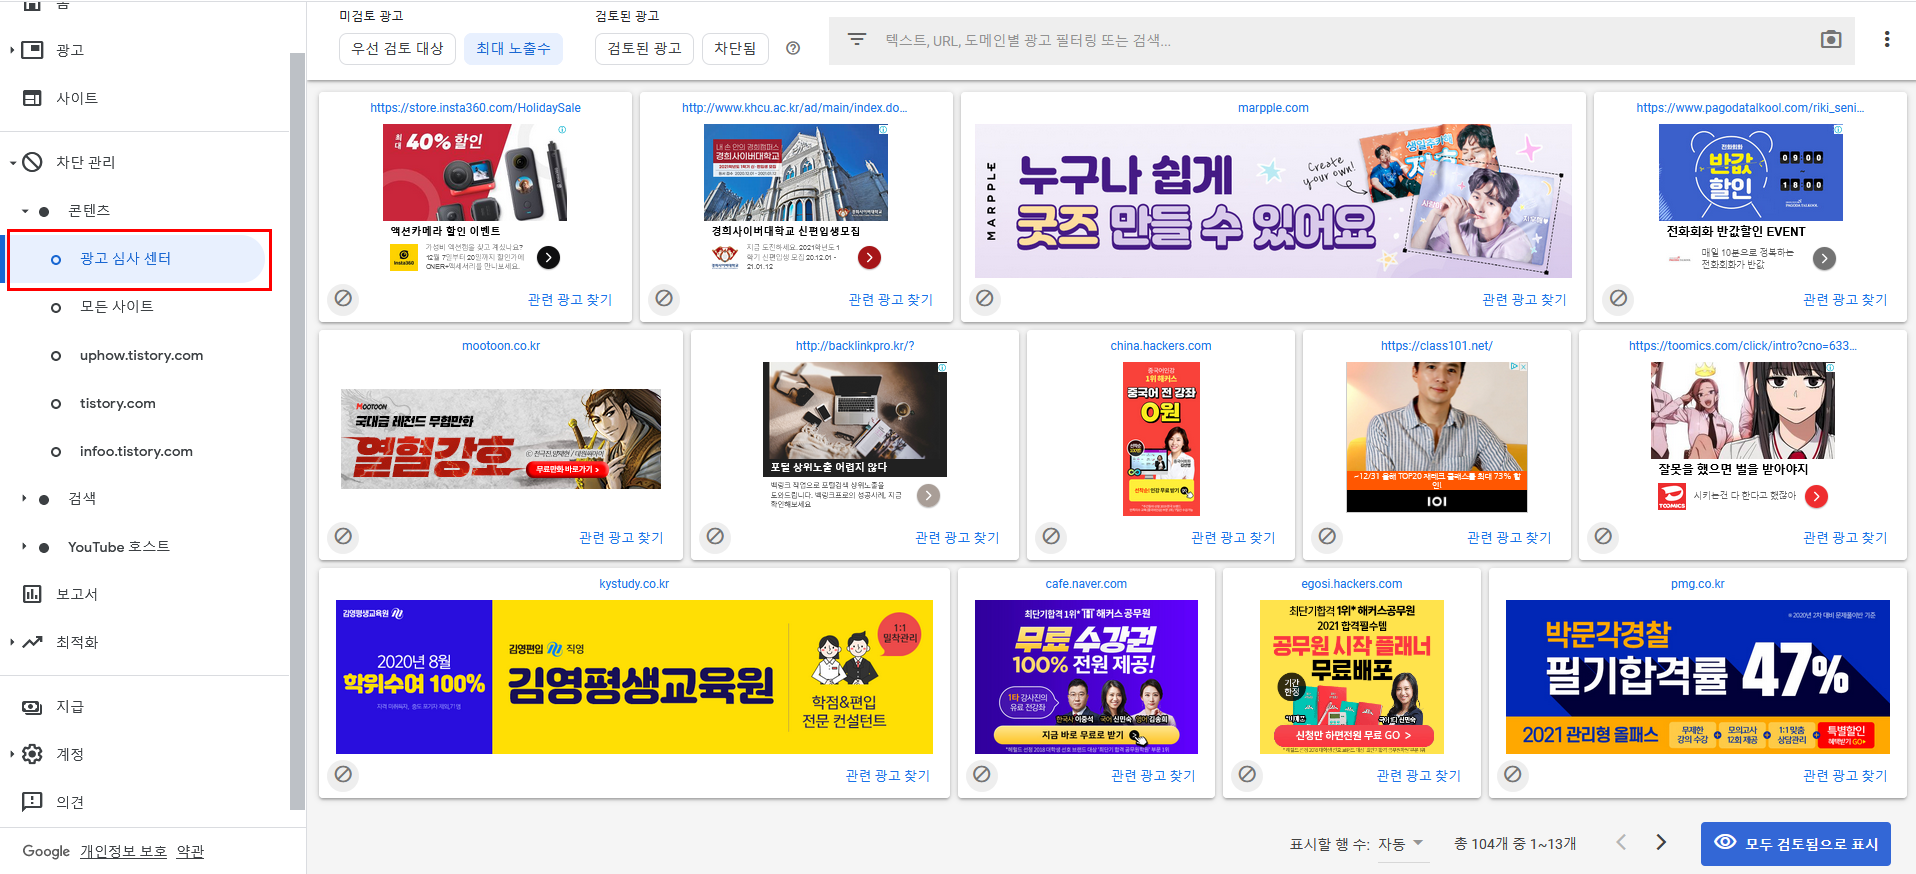Click the 최적화 trend icon
Image resolution: width=1916 pixels, height=874 pixels.
33,642
